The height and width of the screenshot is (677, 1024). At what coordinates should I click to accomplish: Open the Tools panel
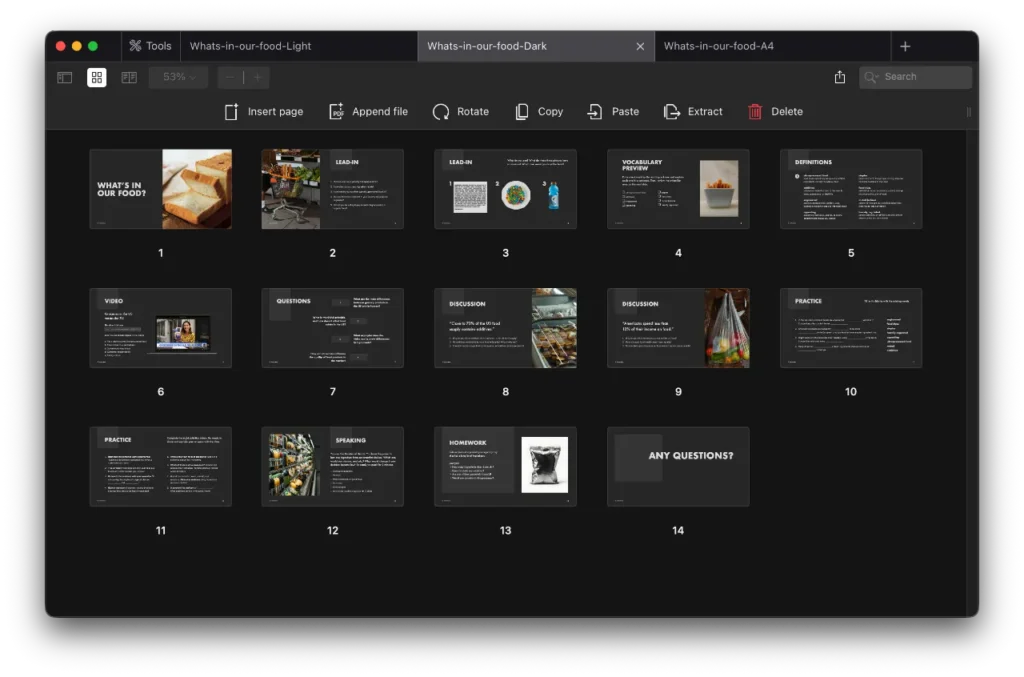[149, 46]
